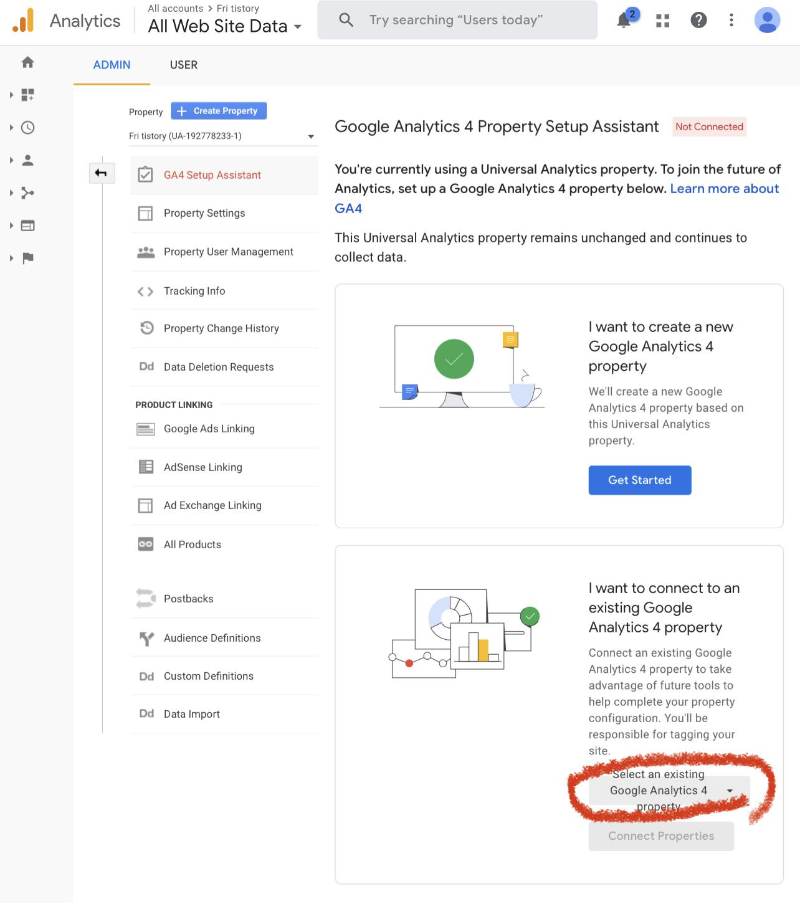Viewport: 800px width, 903px height.
Task: Click the Create Property button
Action: 219,111
